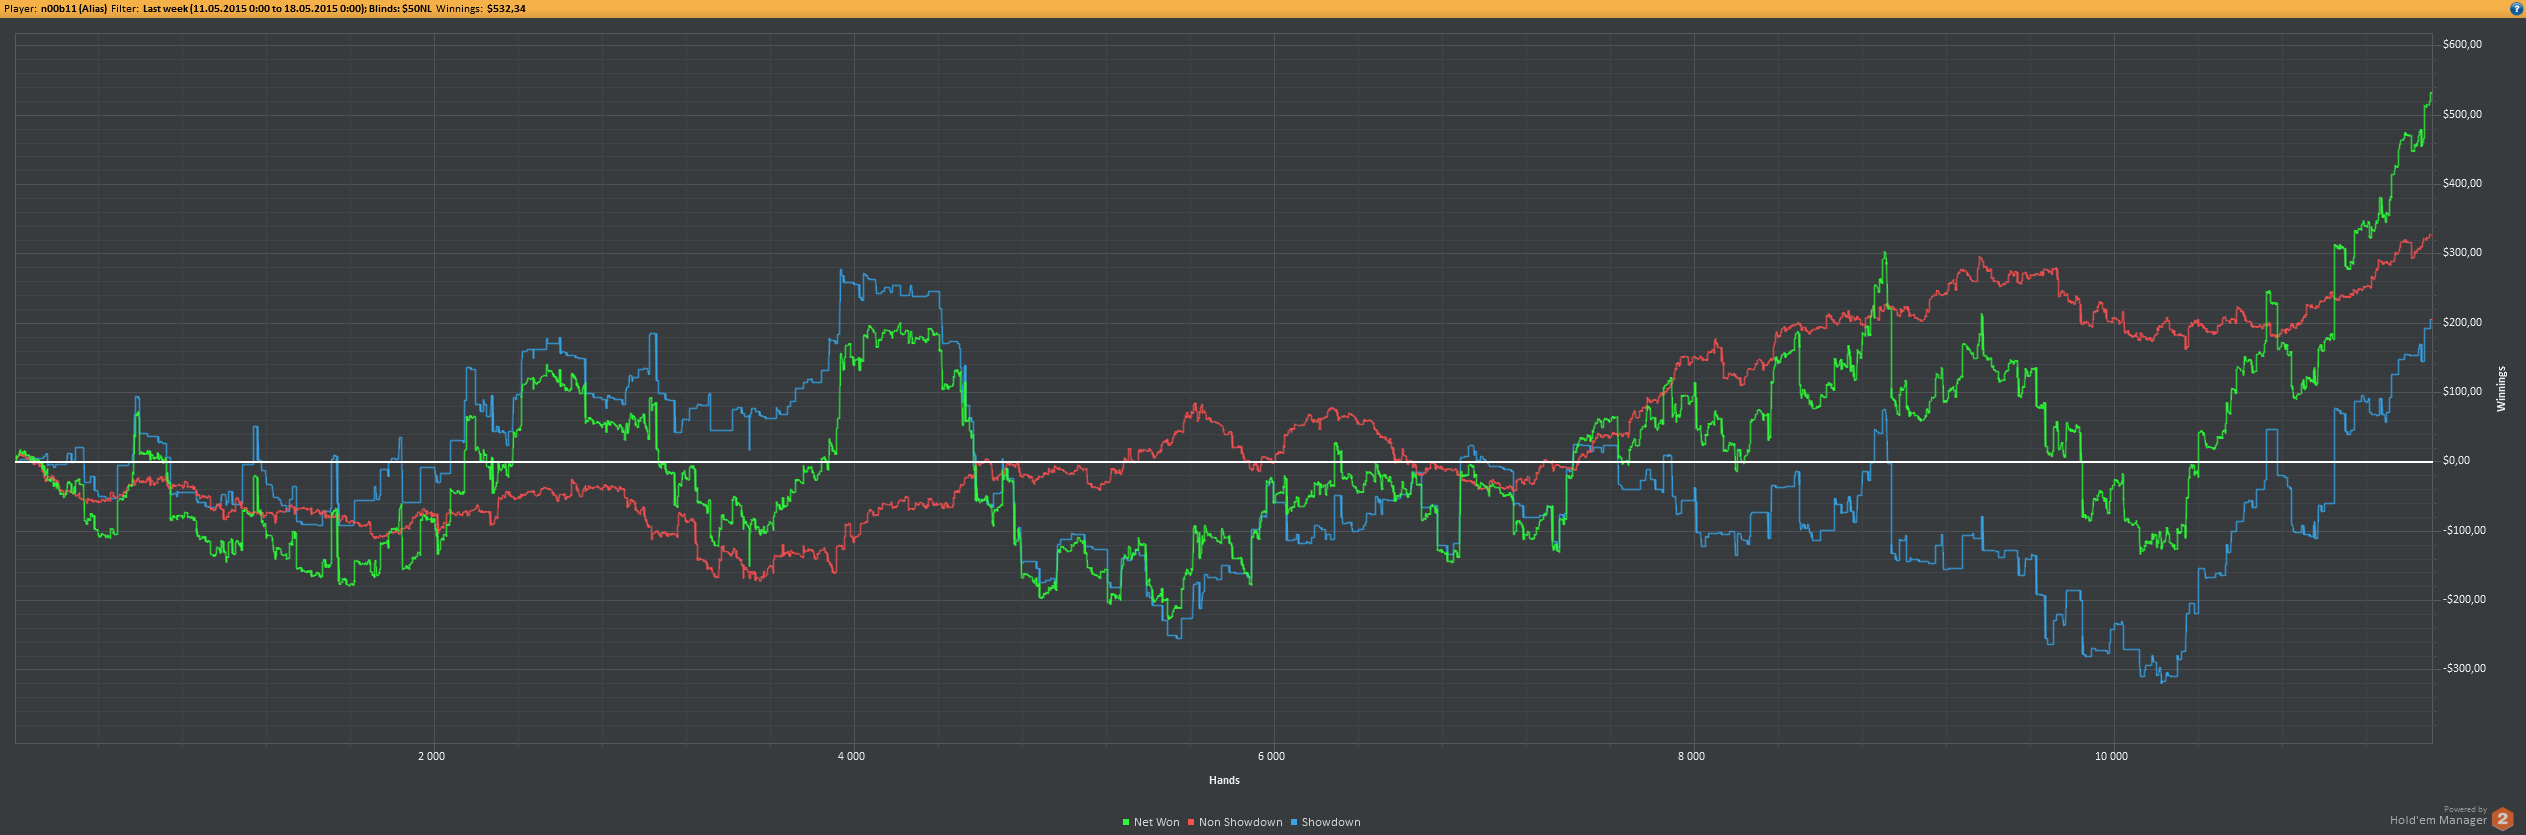Click the $500,00 axis label

pyautogui.click(x=2462, y=114)
